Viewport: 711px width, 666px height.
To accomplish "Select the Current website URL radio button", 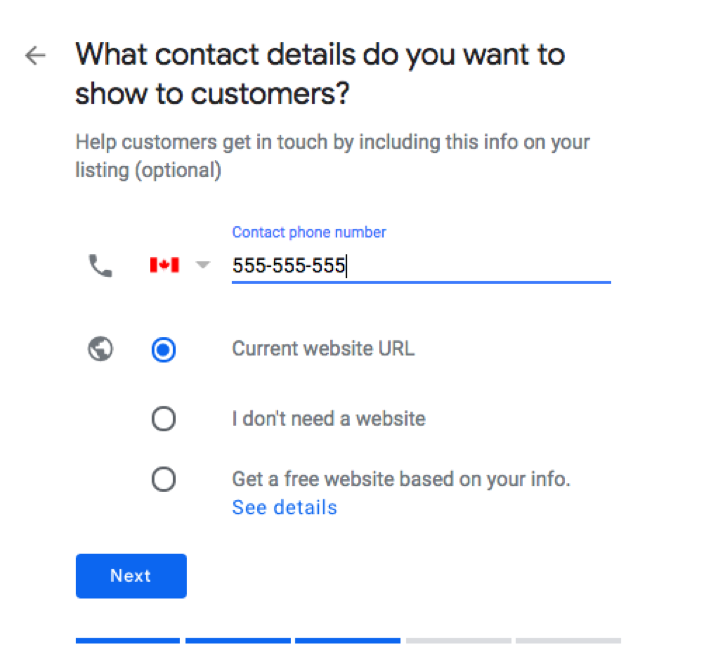I will 163,350.
